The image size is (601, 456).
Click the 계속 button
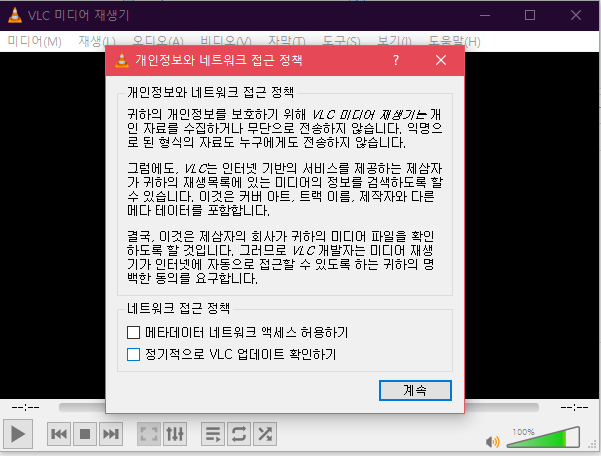(415, 390)
